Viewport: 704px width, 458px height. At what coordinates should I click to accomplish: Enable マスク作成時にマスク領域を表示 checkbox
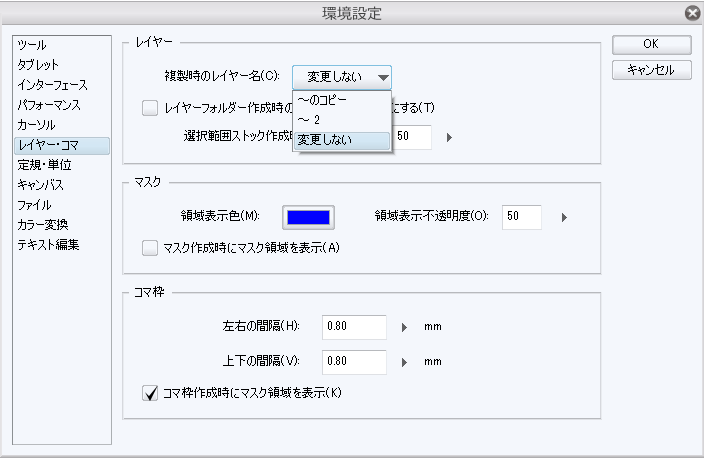[150, 248]
